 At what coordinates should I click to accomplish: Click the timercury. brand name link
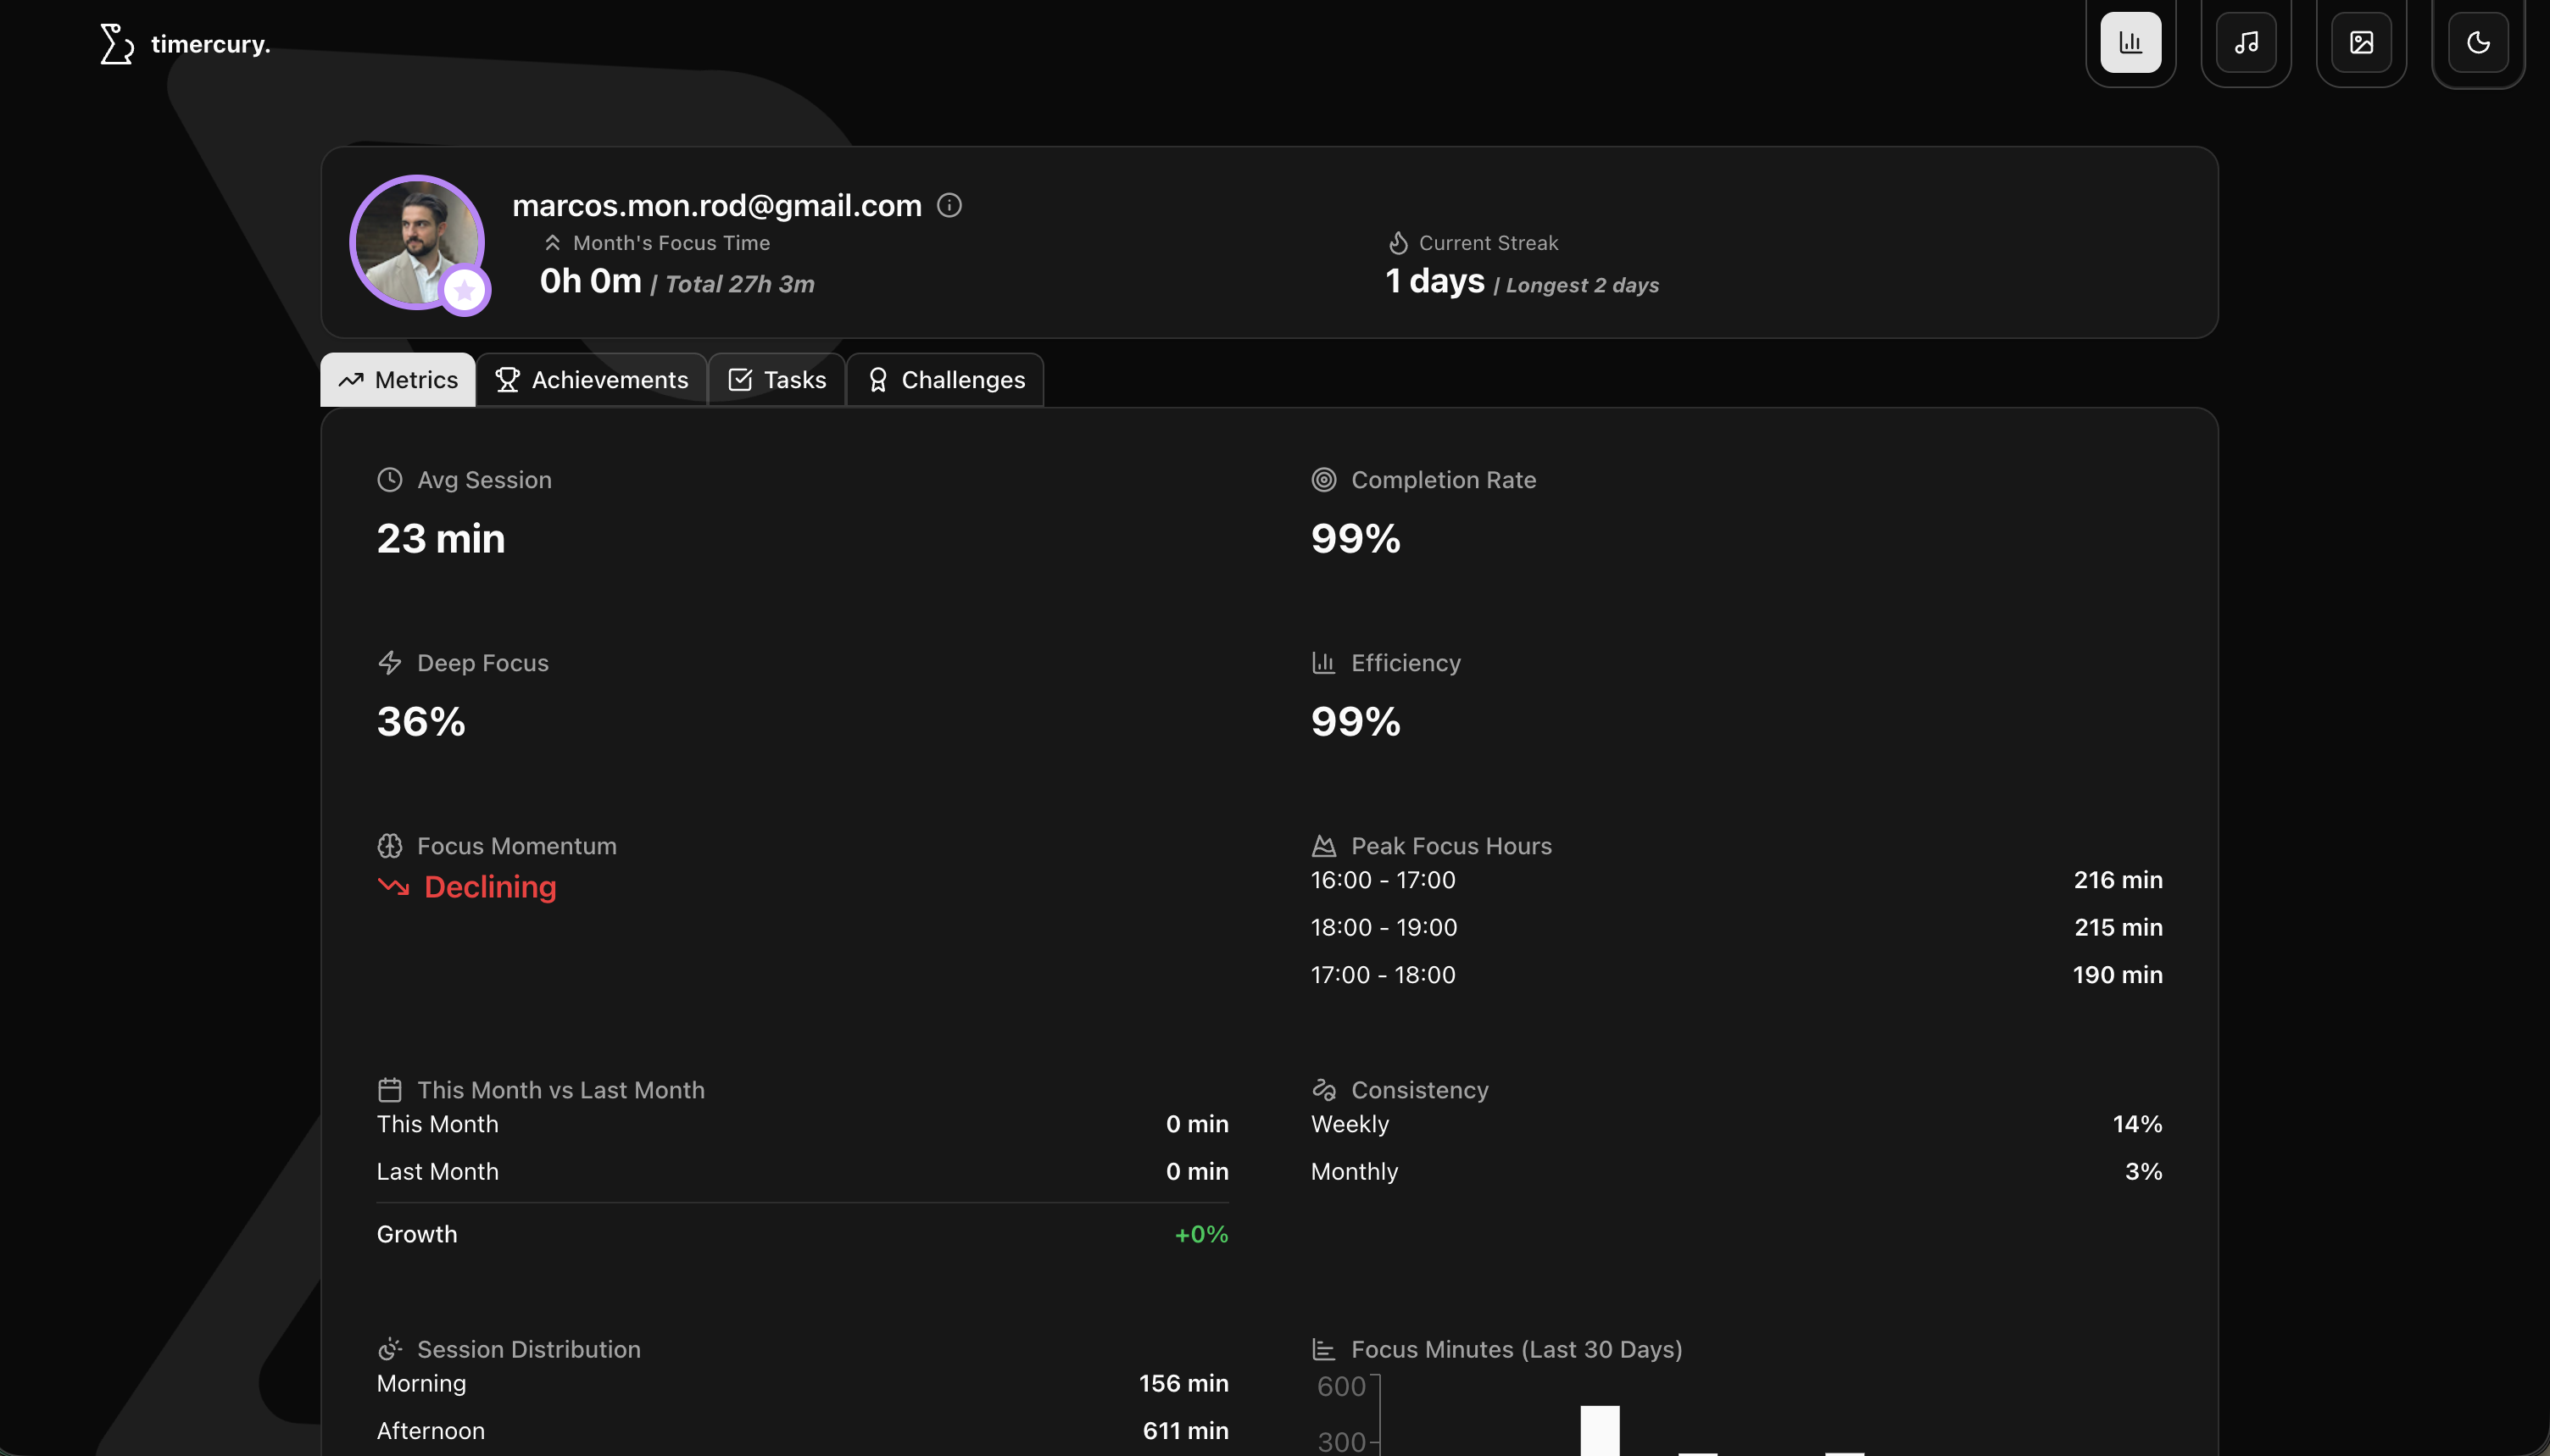coord(210,44)
